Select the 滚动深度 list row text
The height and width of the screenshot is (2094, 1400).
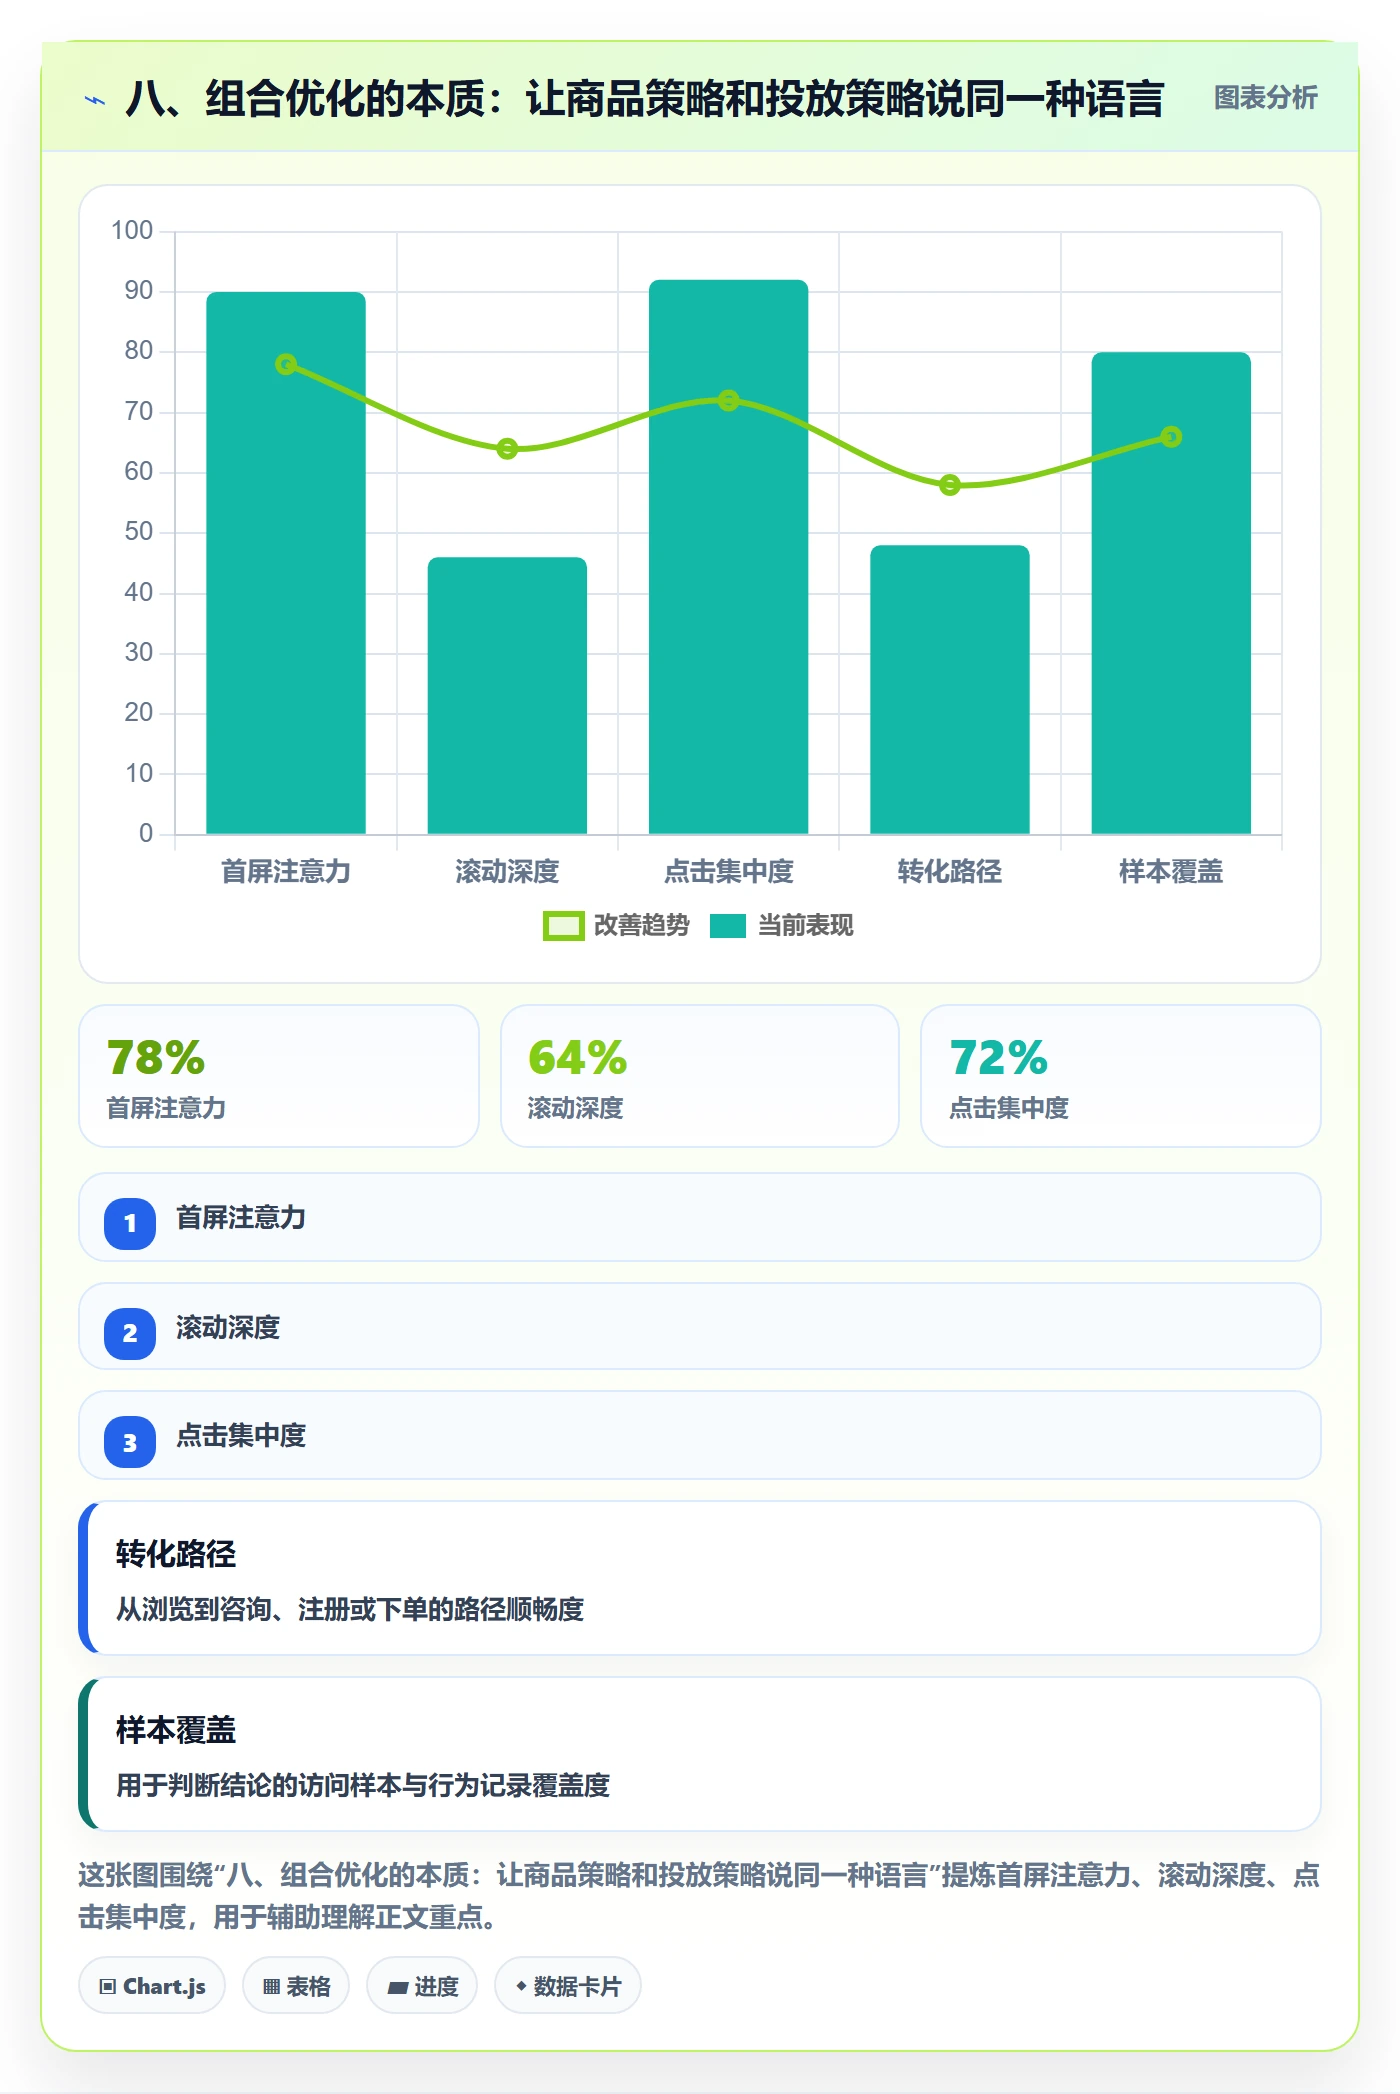228,1328
